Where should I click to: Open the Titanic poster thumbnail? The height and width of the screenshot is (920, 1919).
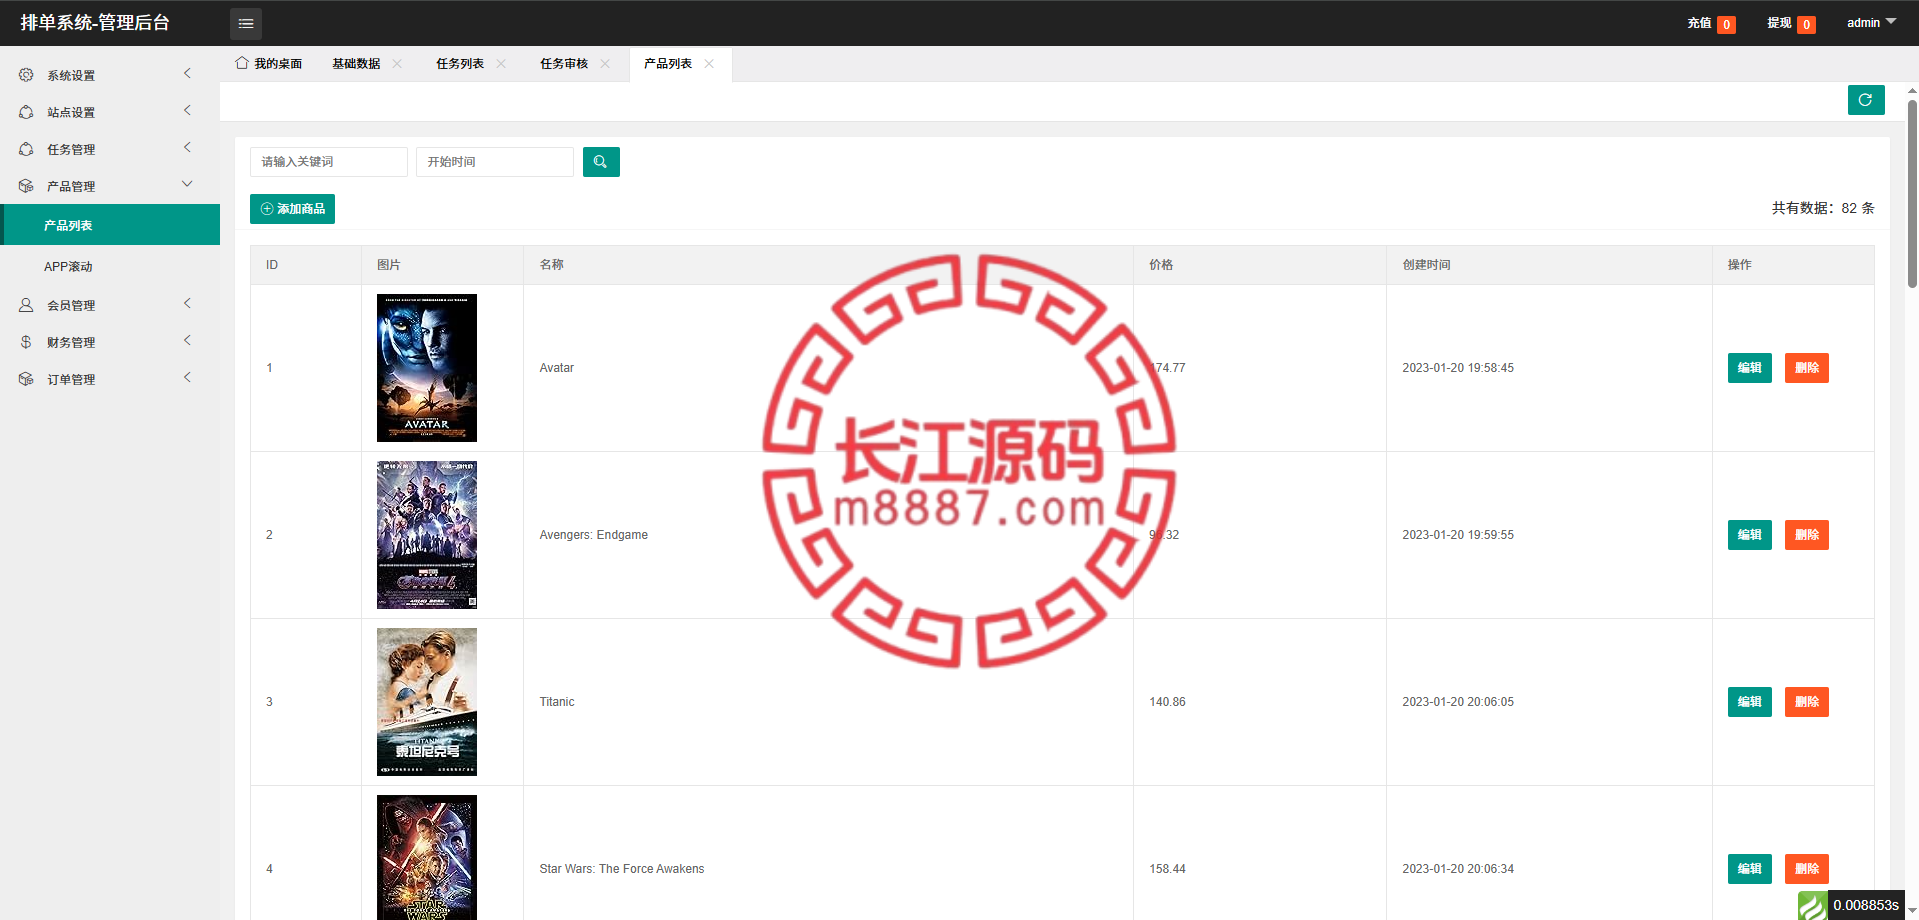click(x=427, y=702)
